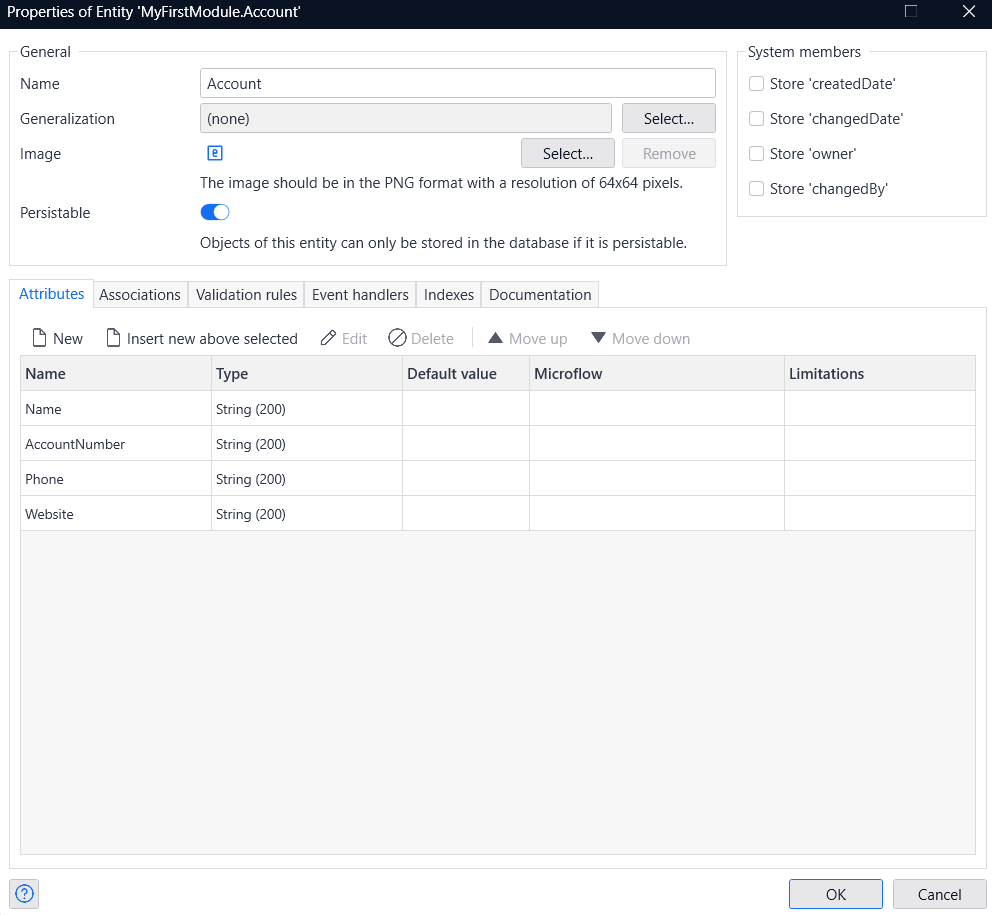Click the Move down arrow
Screen dimensions: 992x915
click(598, 338)
